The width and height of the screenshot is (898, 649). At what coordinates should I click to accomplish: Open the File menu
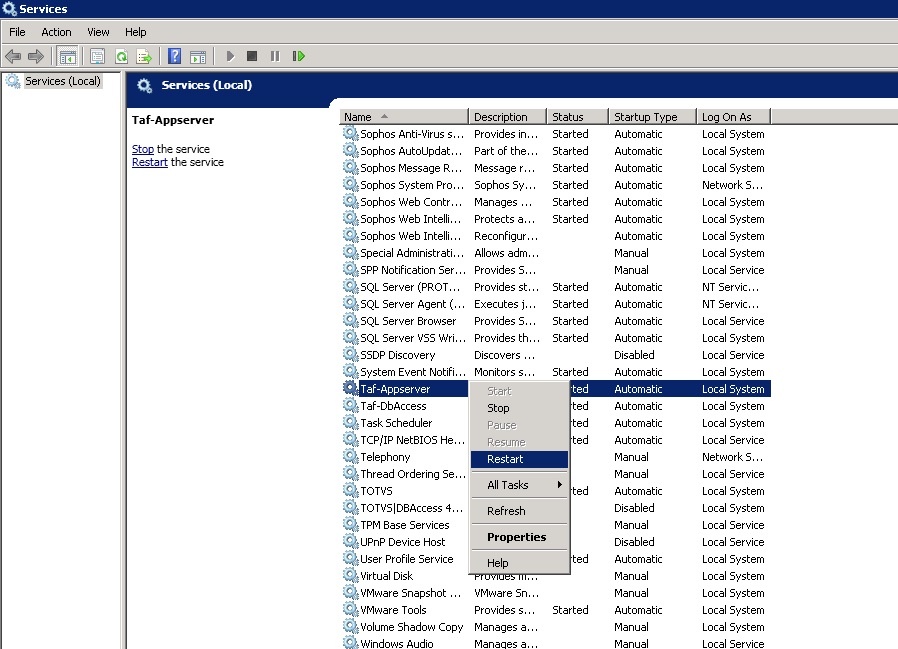click(17, 32)
